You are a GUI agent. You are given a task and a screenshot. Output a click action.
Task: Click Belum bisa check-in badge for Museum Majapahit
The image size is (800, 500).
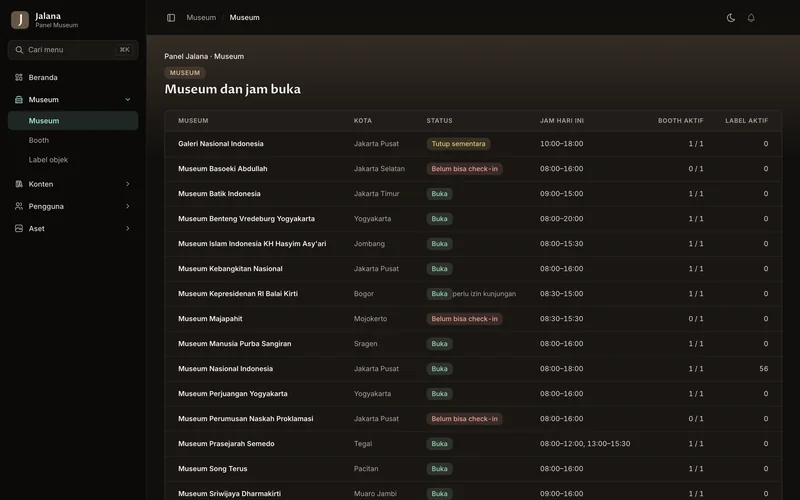pyautogui.click(x=464, y=319)
